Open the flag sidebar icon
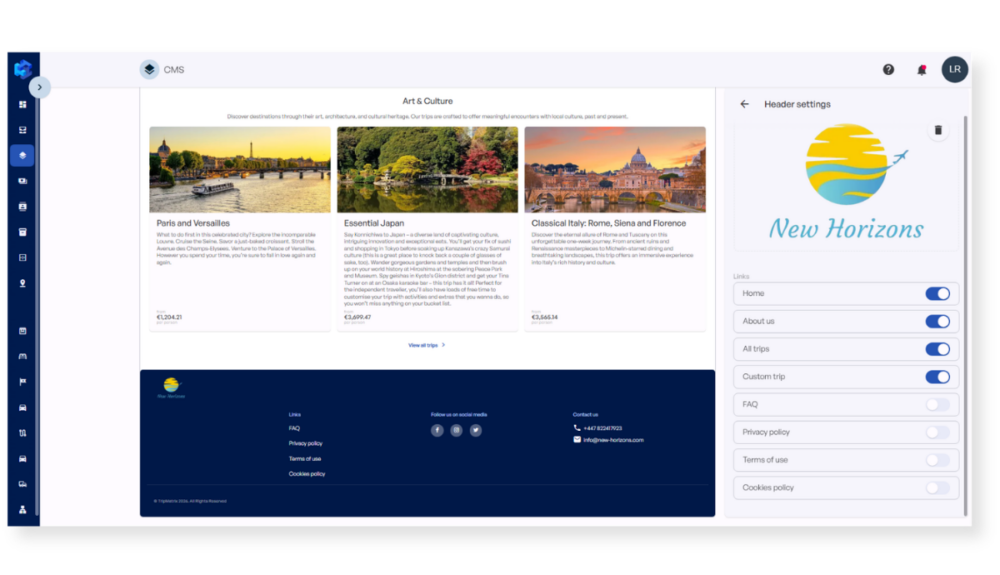The image size is (1000, 575). [22, 382]
